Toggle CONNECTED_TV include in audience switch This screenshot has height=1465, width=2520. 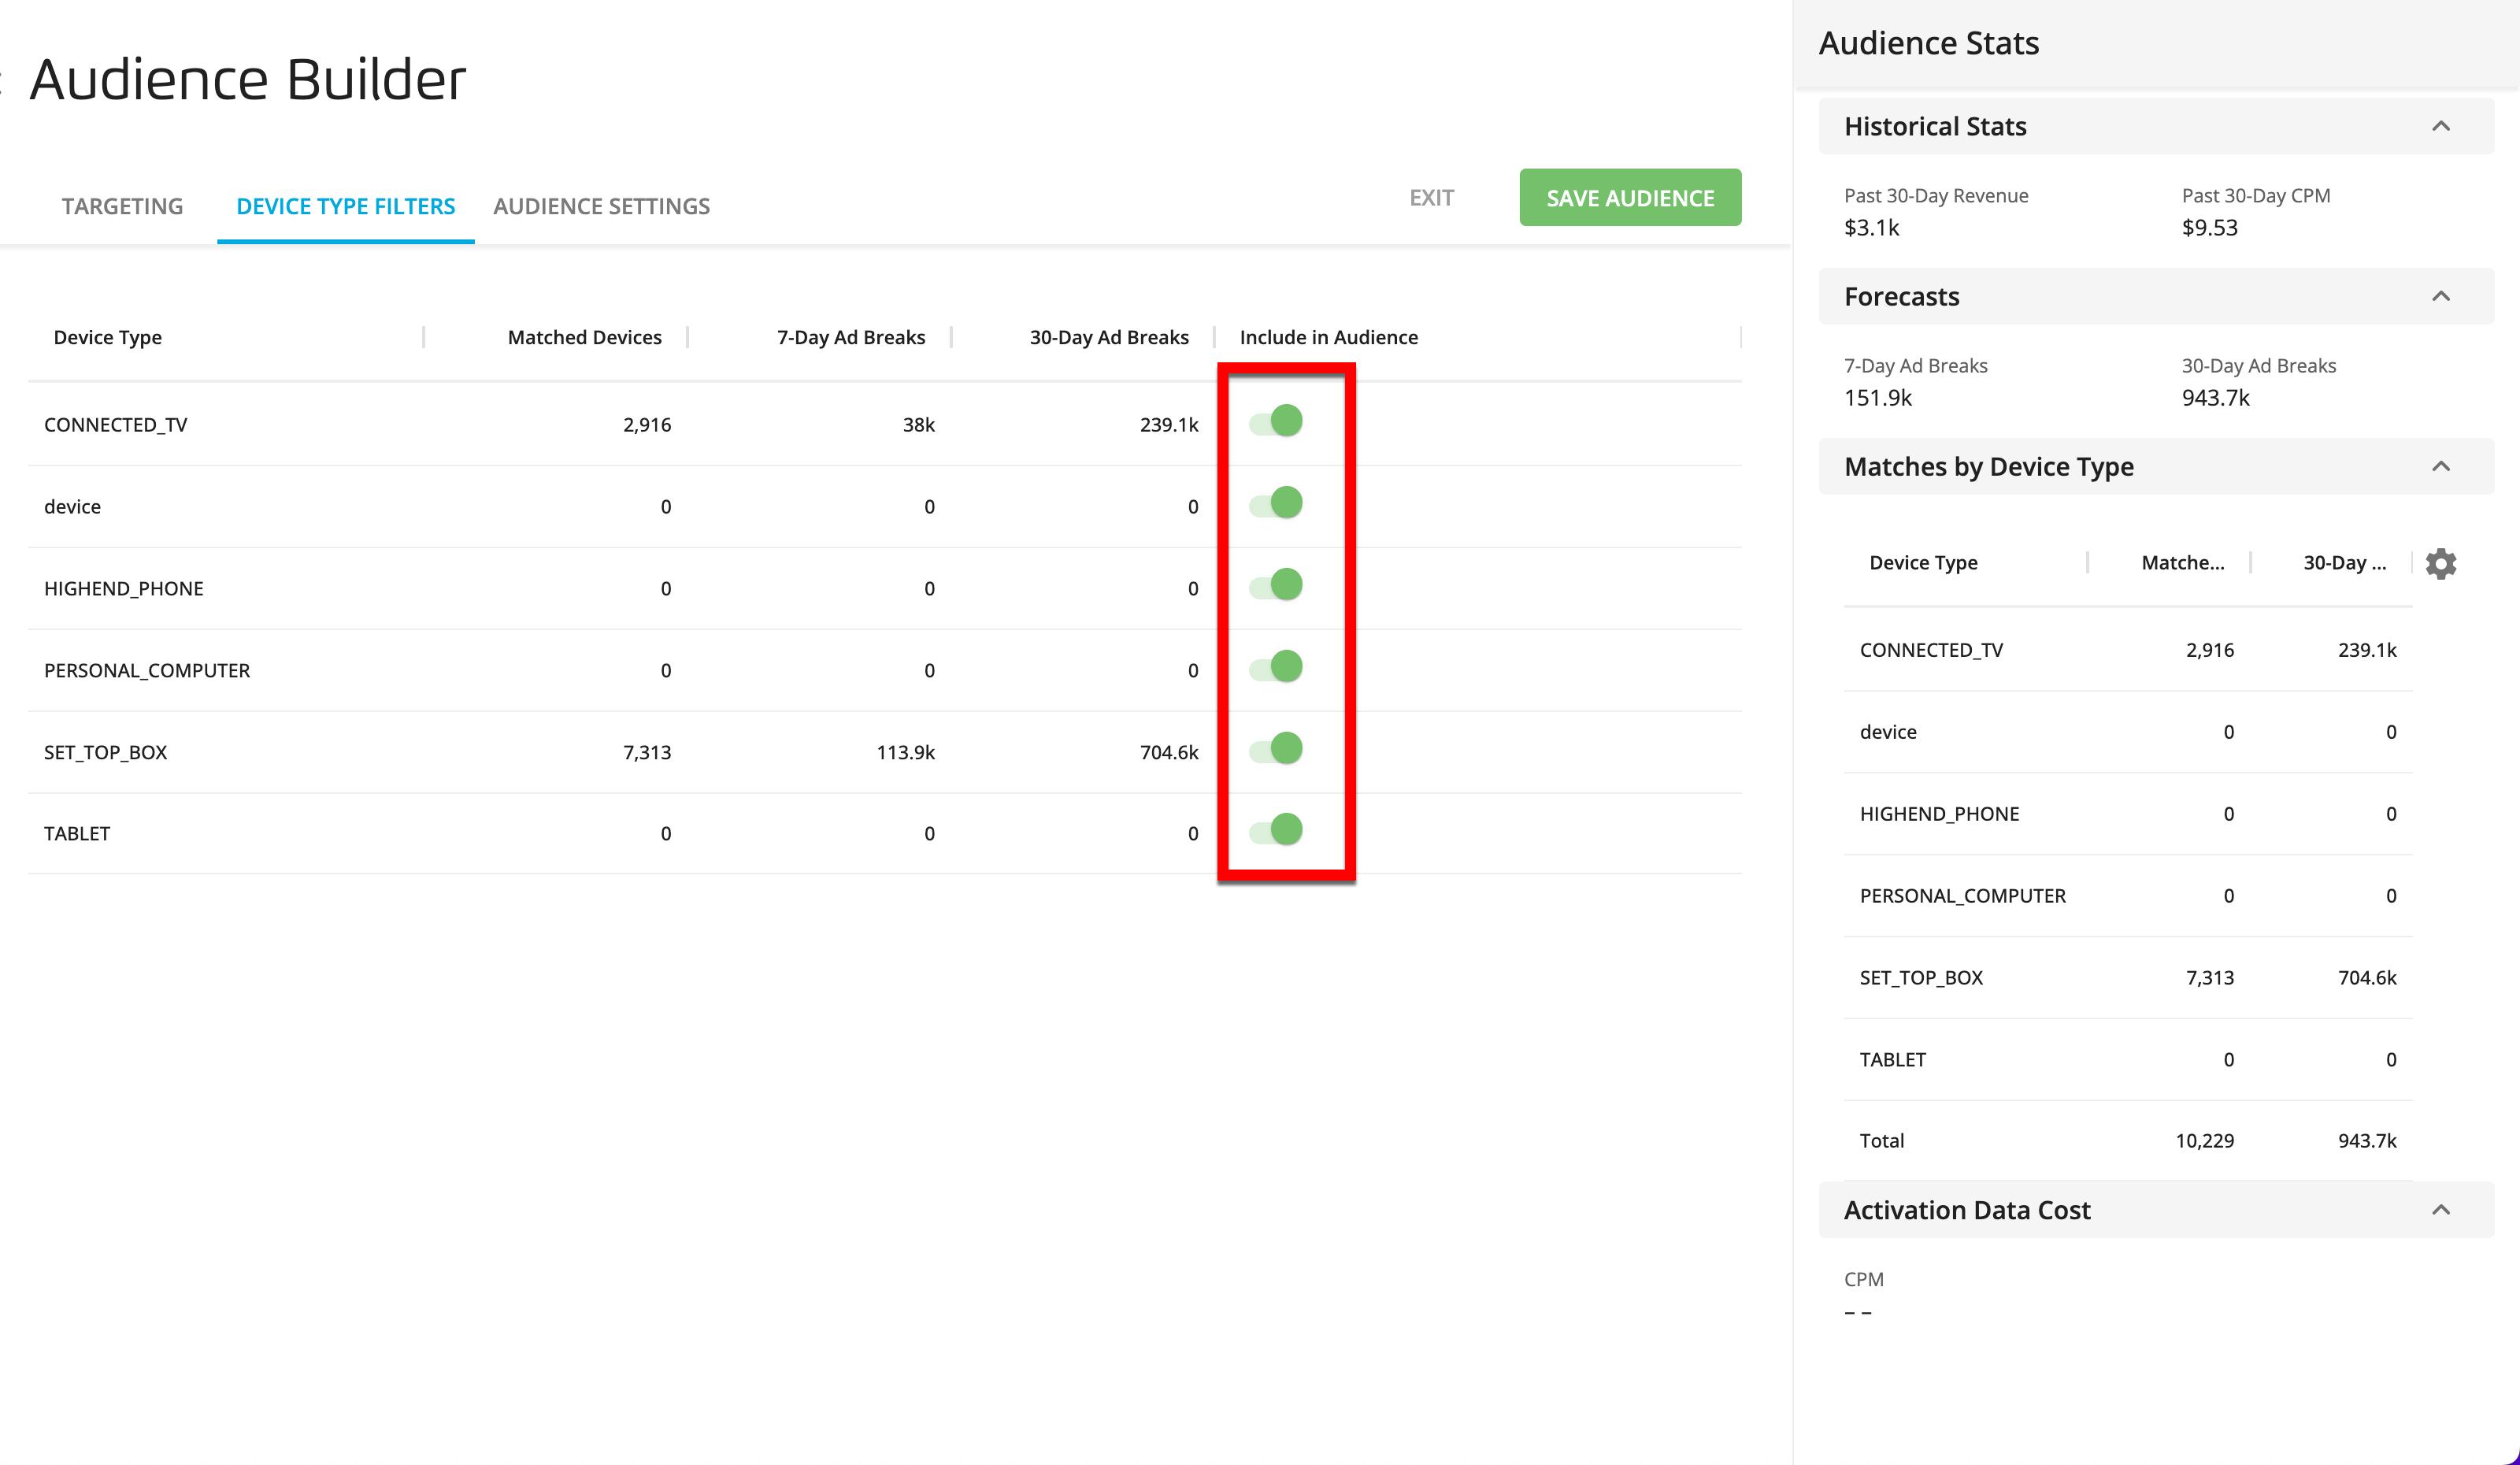click(x=1276, y=421)
